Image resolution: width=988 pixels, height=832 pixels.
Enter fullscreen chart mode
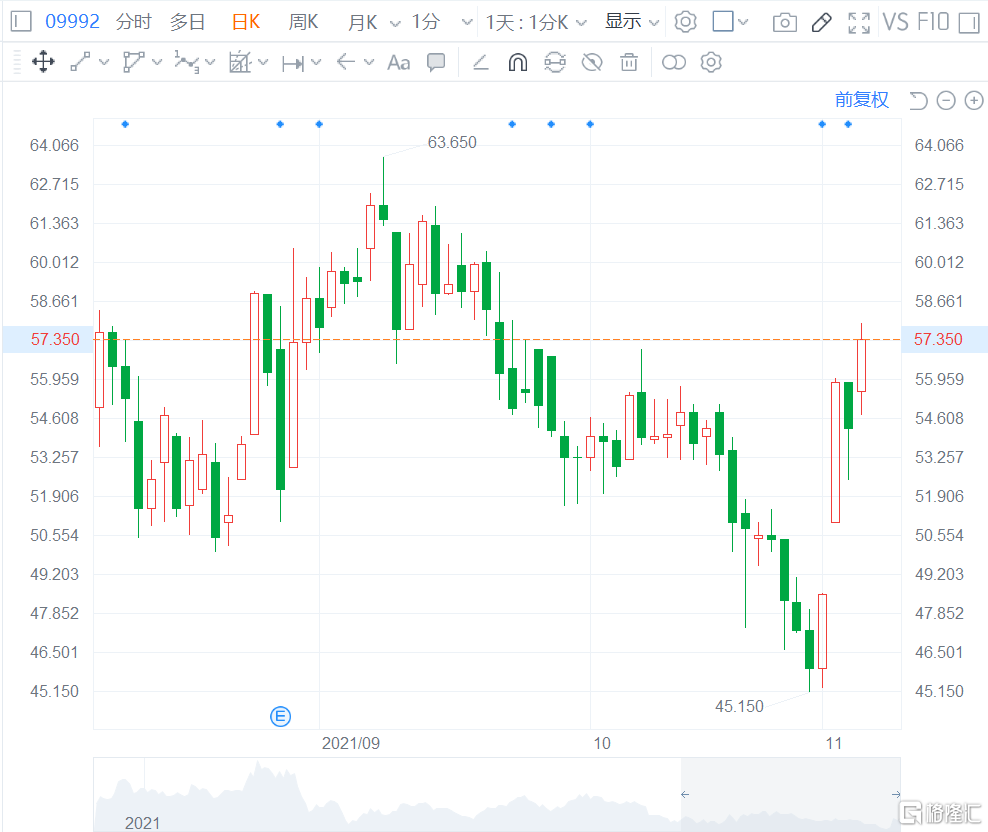pyautogui.click(x=858, y=22)
